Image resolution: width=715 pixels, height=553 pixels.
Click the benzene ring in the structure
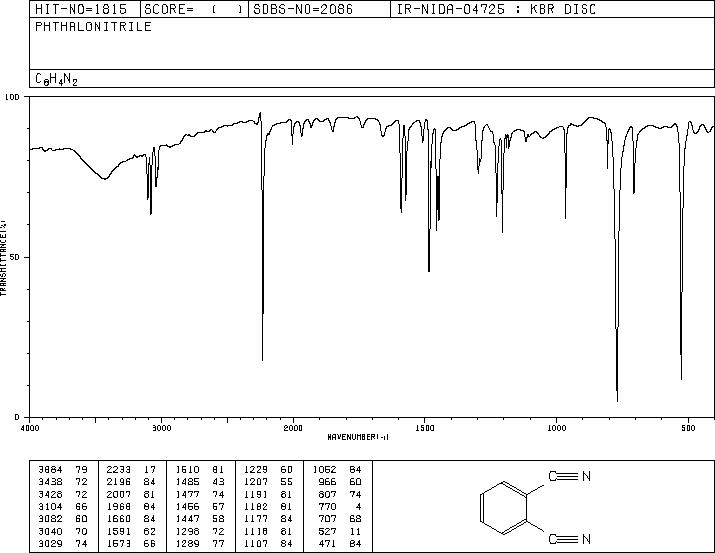tap(504, 507)
